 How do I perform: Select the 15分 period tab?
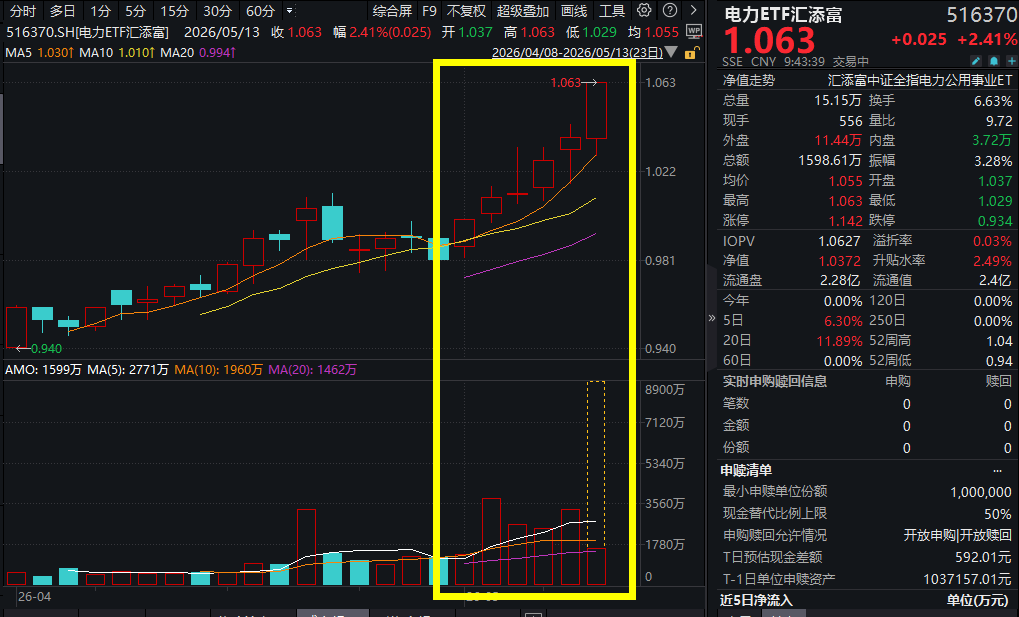click(x=174, y=11)
